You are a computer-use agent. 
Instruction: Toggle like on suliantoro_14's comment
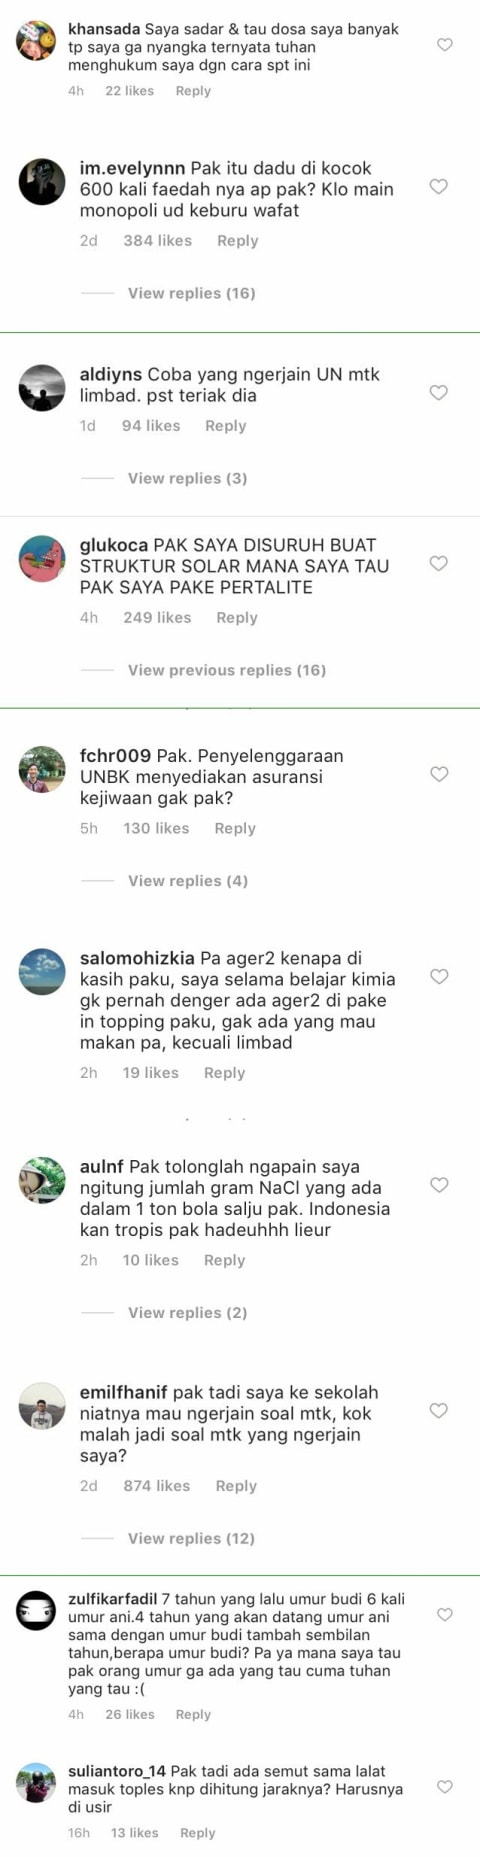[445, 1787]
